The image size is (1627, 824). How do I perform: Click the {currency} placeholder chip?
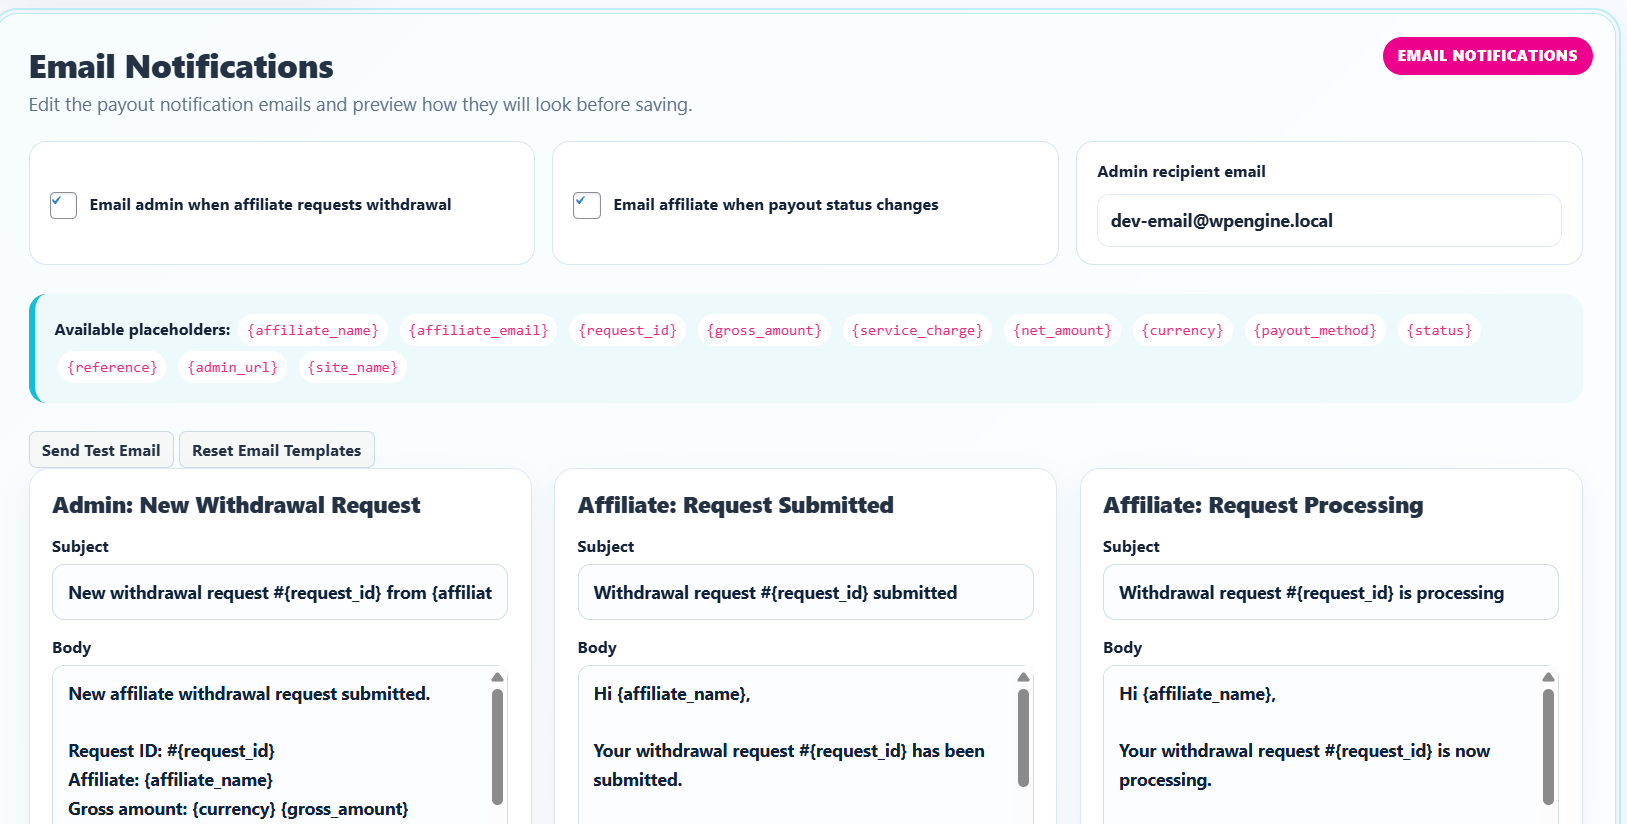1183,330
